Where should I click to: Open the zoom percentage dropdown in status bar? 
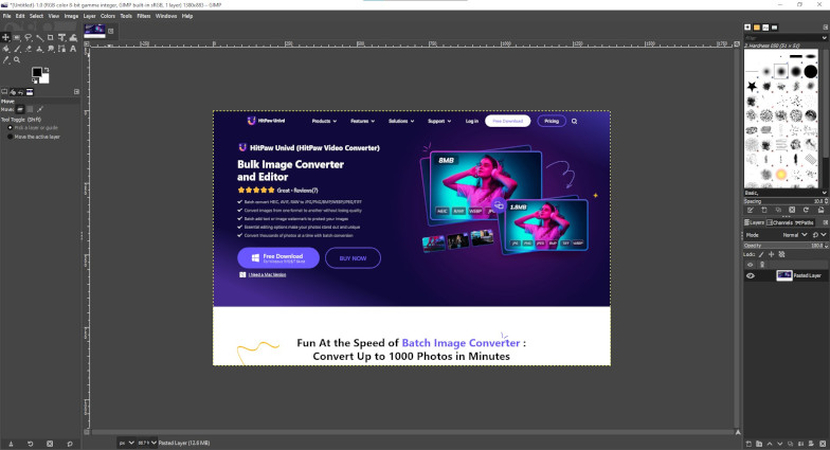click(147, 443)
